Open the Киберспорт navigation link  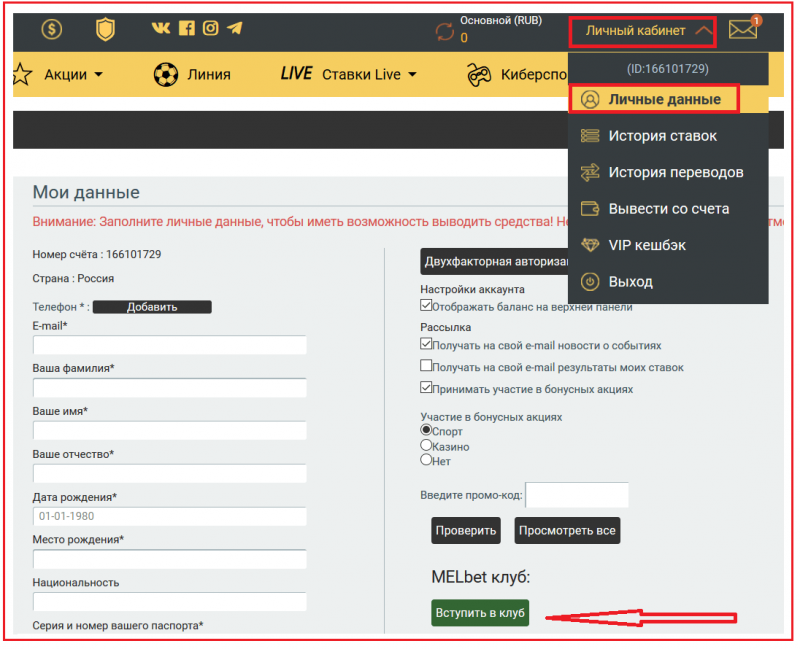534,74
